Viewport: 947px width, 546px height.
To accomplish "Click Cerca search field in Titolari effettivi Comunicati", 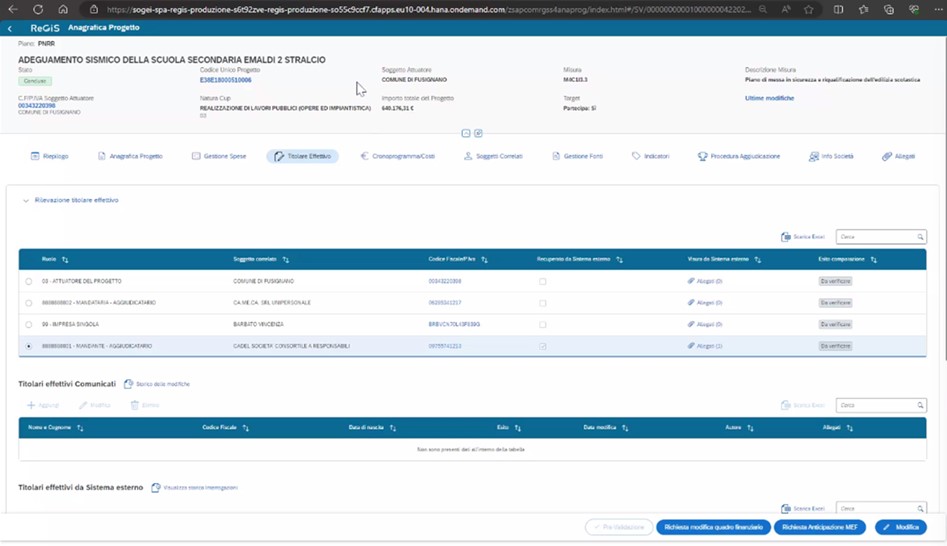I will [875, 405].
